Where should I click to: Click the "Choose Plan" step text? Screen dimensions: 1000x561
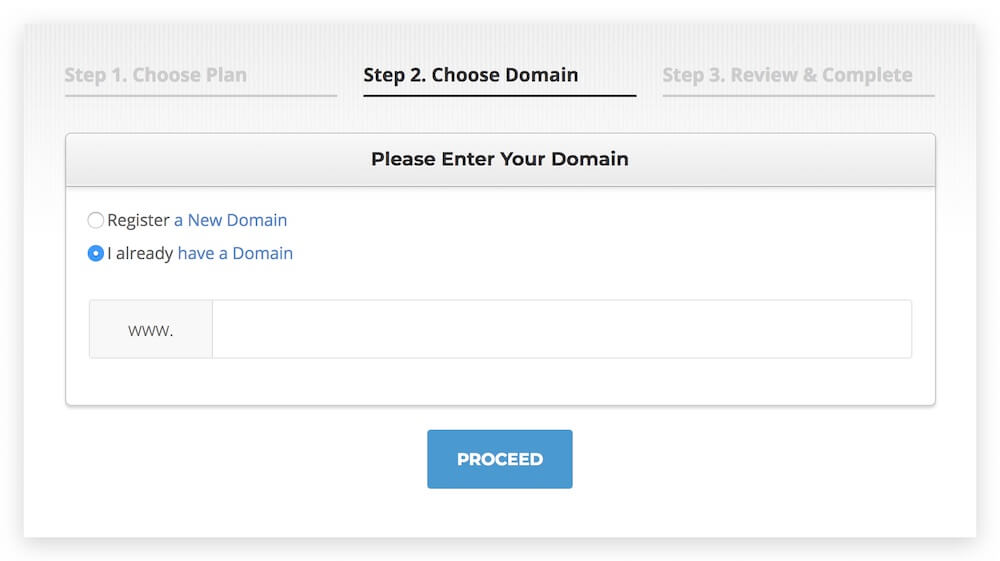pyautogui.click(x=189, y=75)
